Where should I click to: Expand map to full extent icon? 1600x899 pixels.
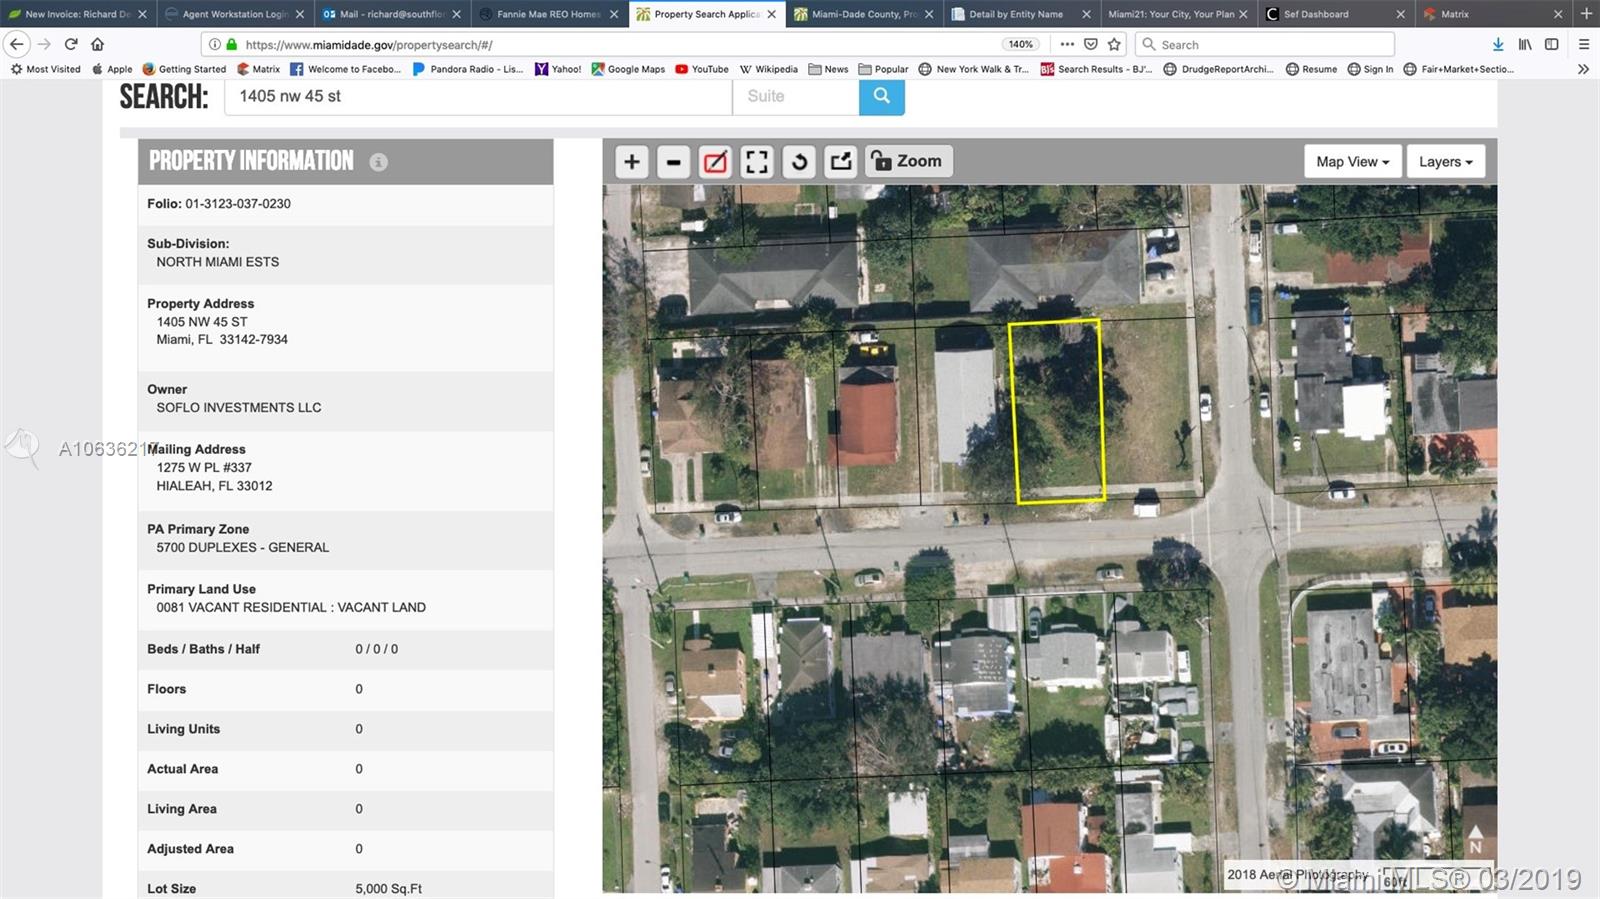[757, 162]
